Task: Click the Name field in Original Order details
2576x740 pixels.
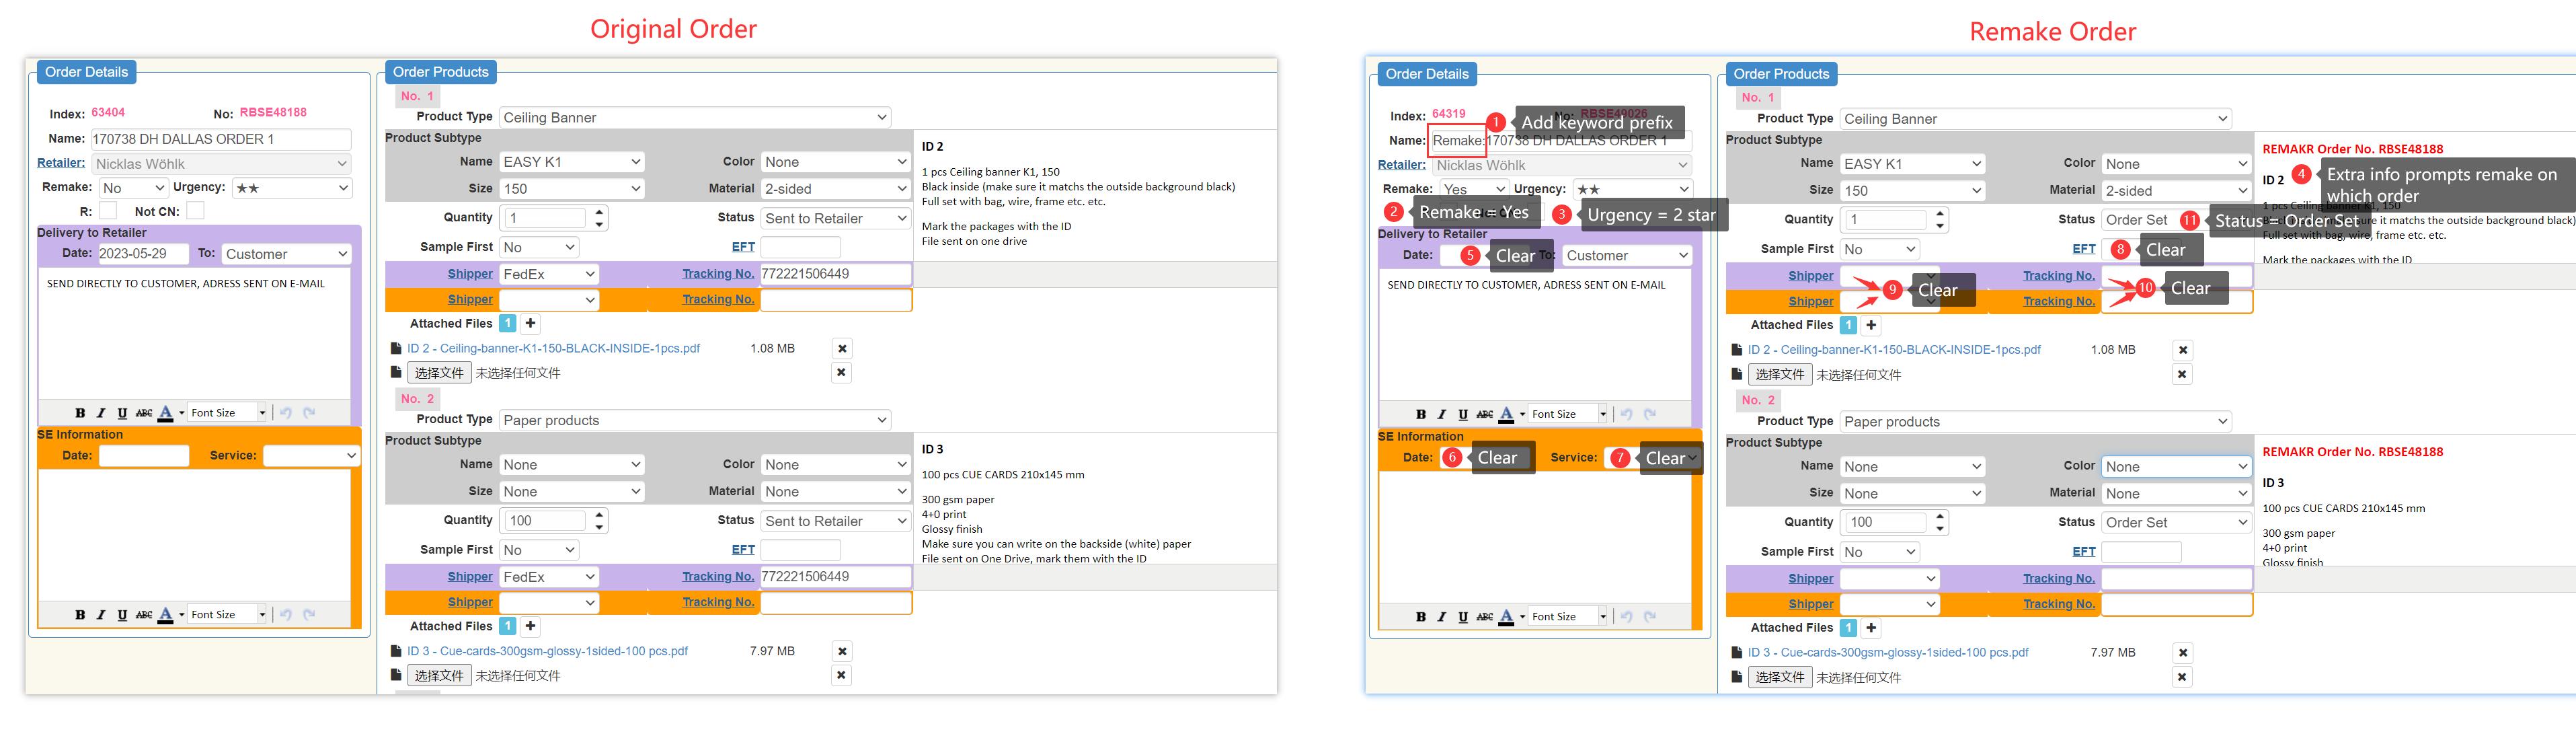Action: click(x=221, y=139)
